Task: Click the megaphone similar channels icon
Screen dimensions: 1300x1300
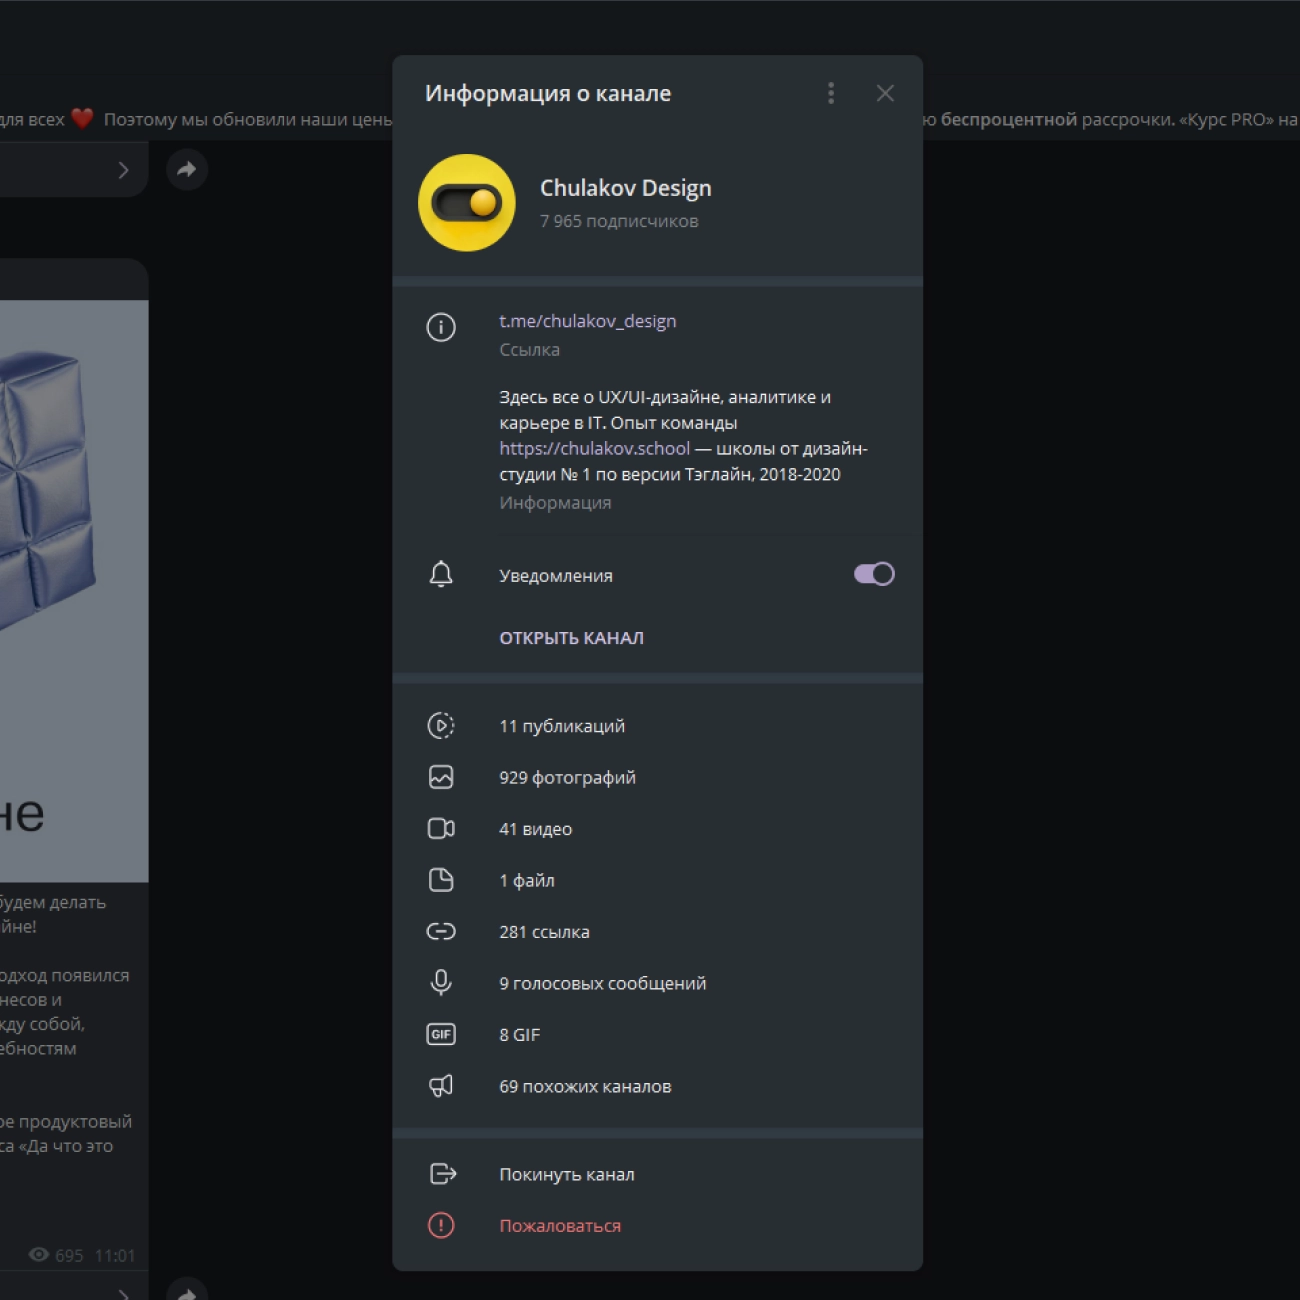Action: coord(441,1086)
